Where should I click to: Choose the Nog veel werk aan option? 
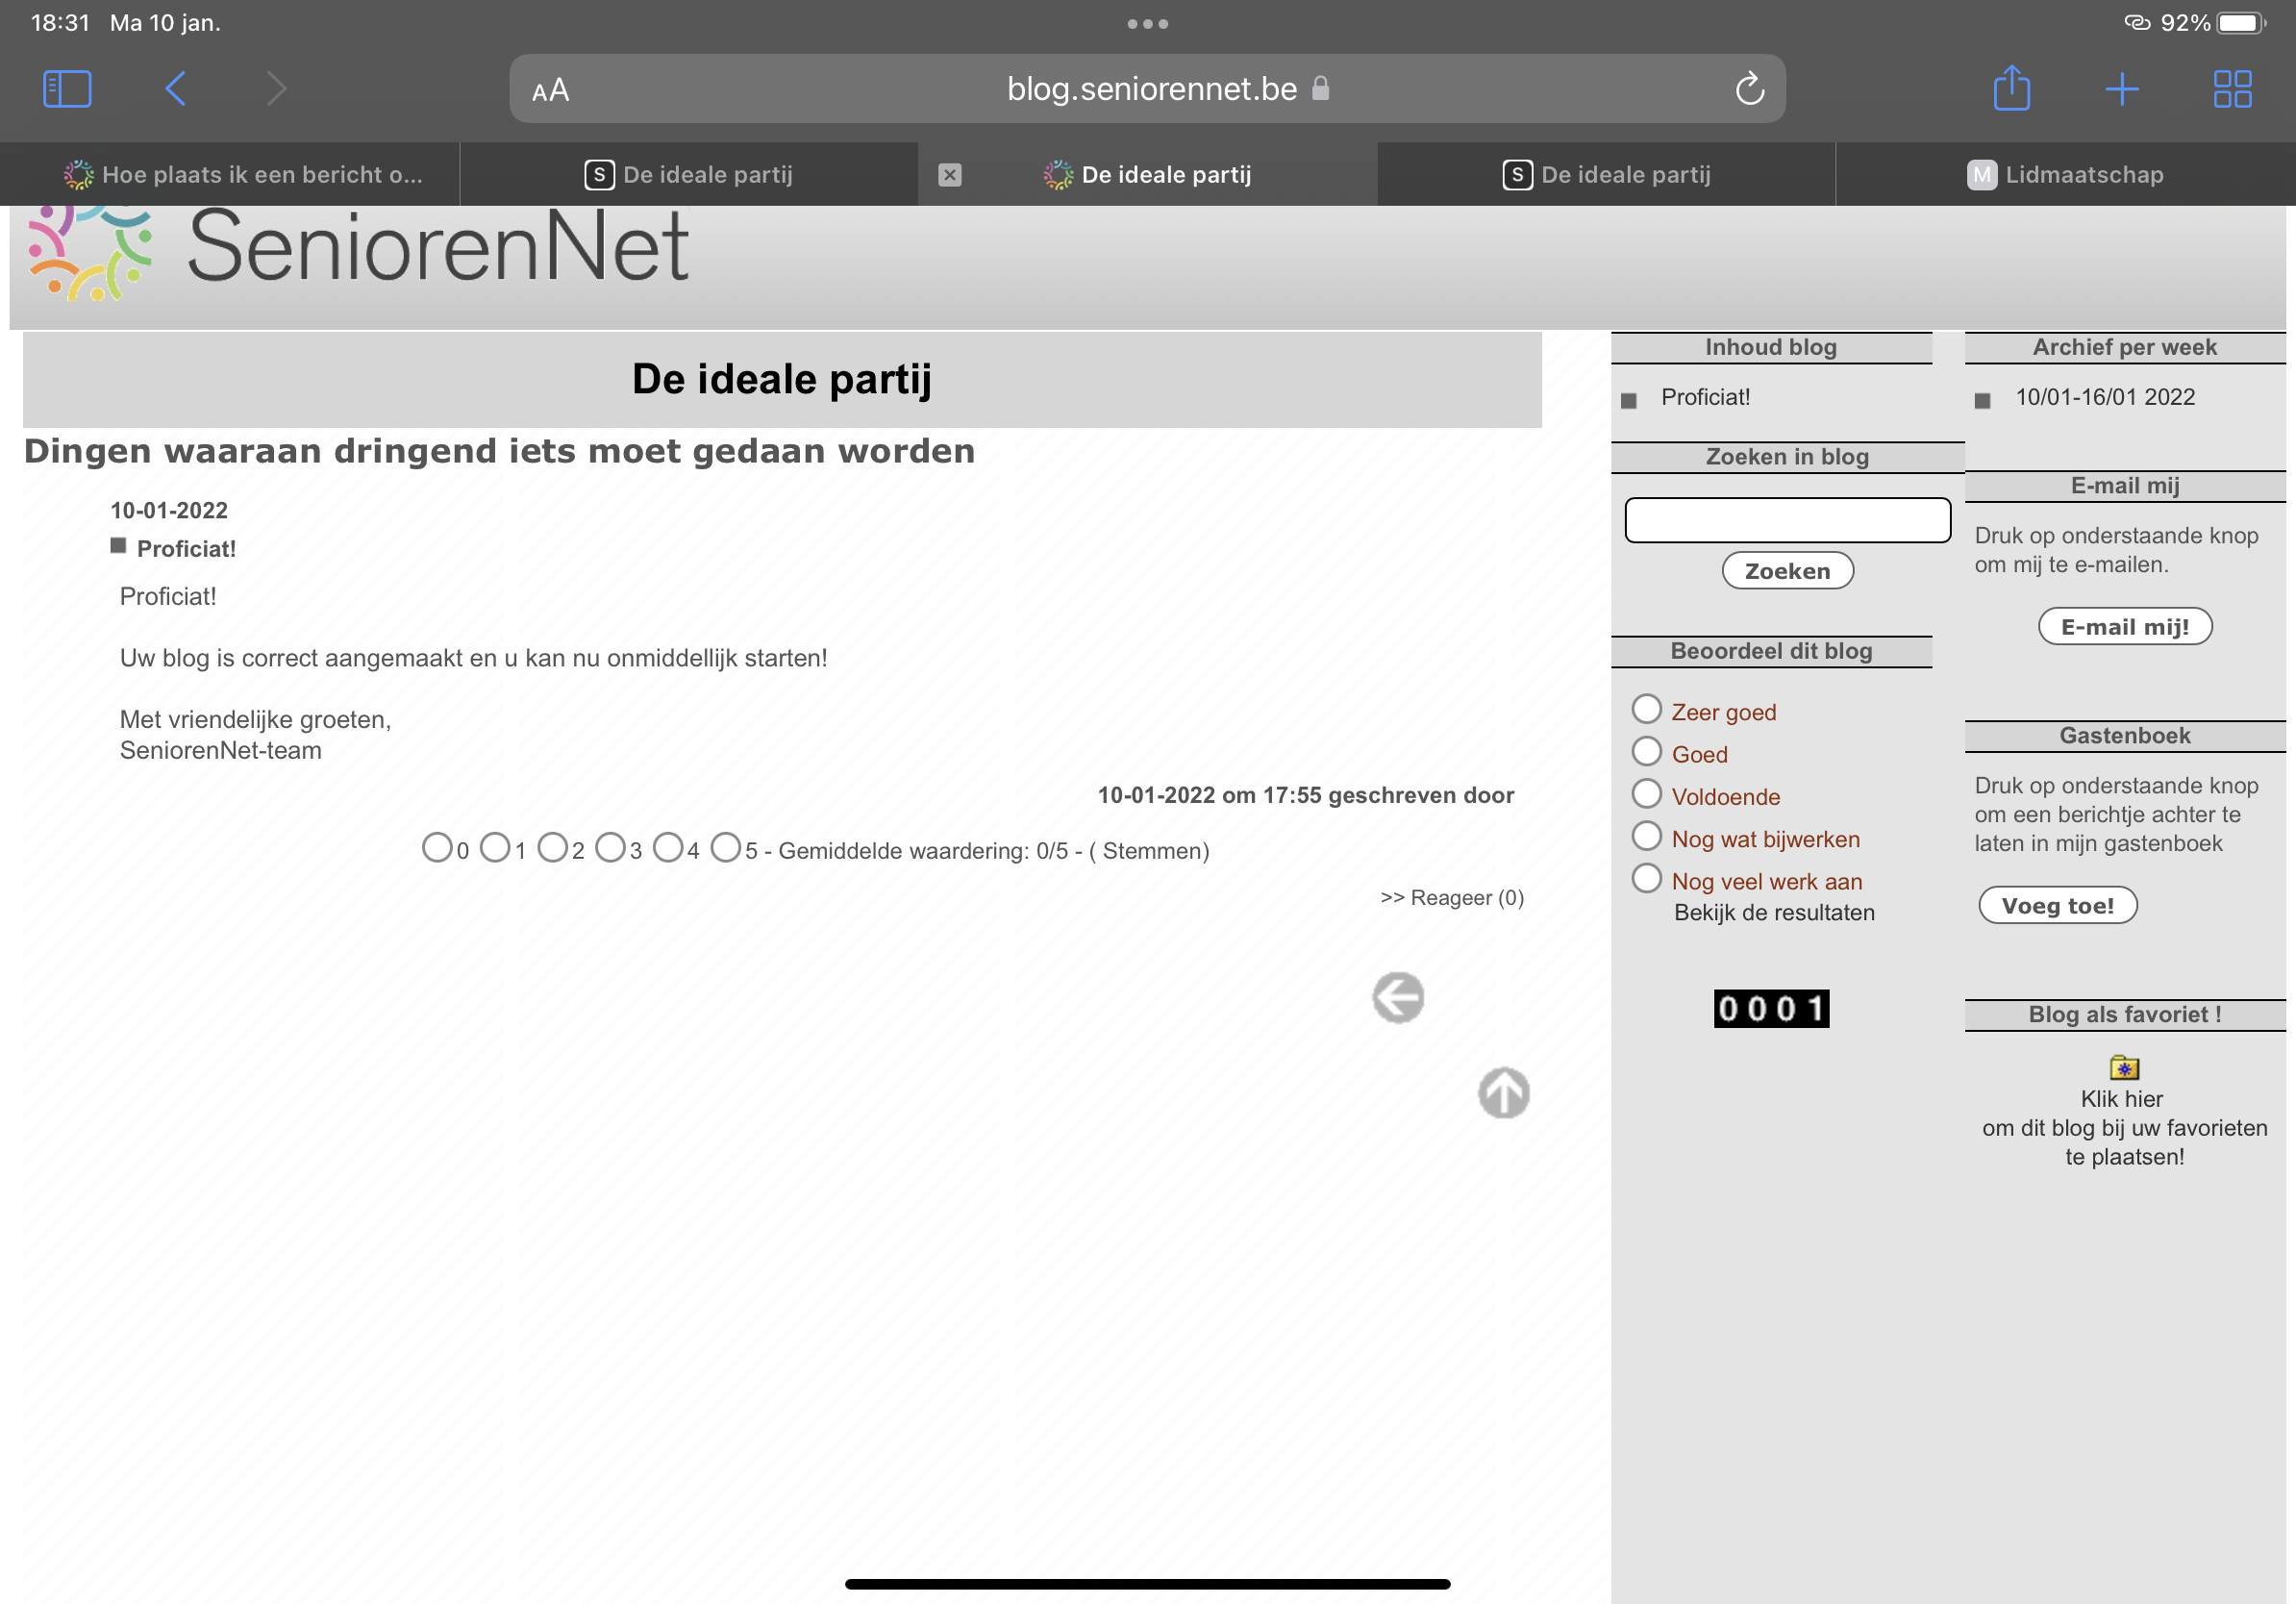click(x=1646, y=878)
